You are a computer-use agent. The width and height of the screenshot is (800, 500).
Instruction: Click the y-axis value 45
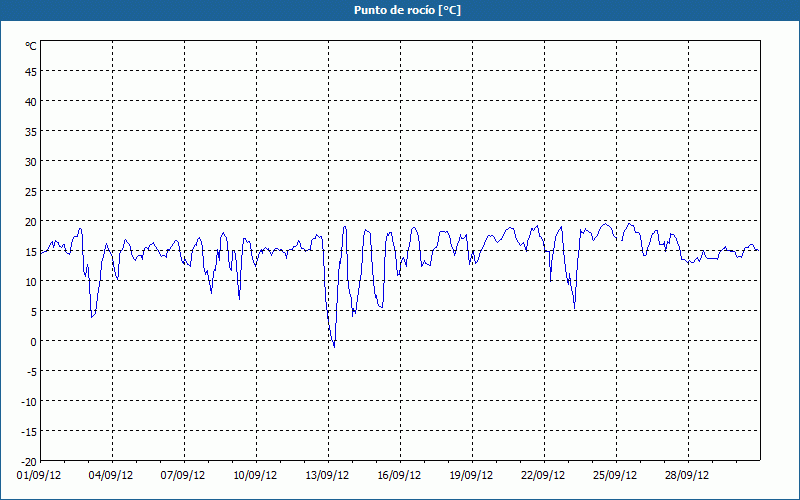(x=31, y=72)
